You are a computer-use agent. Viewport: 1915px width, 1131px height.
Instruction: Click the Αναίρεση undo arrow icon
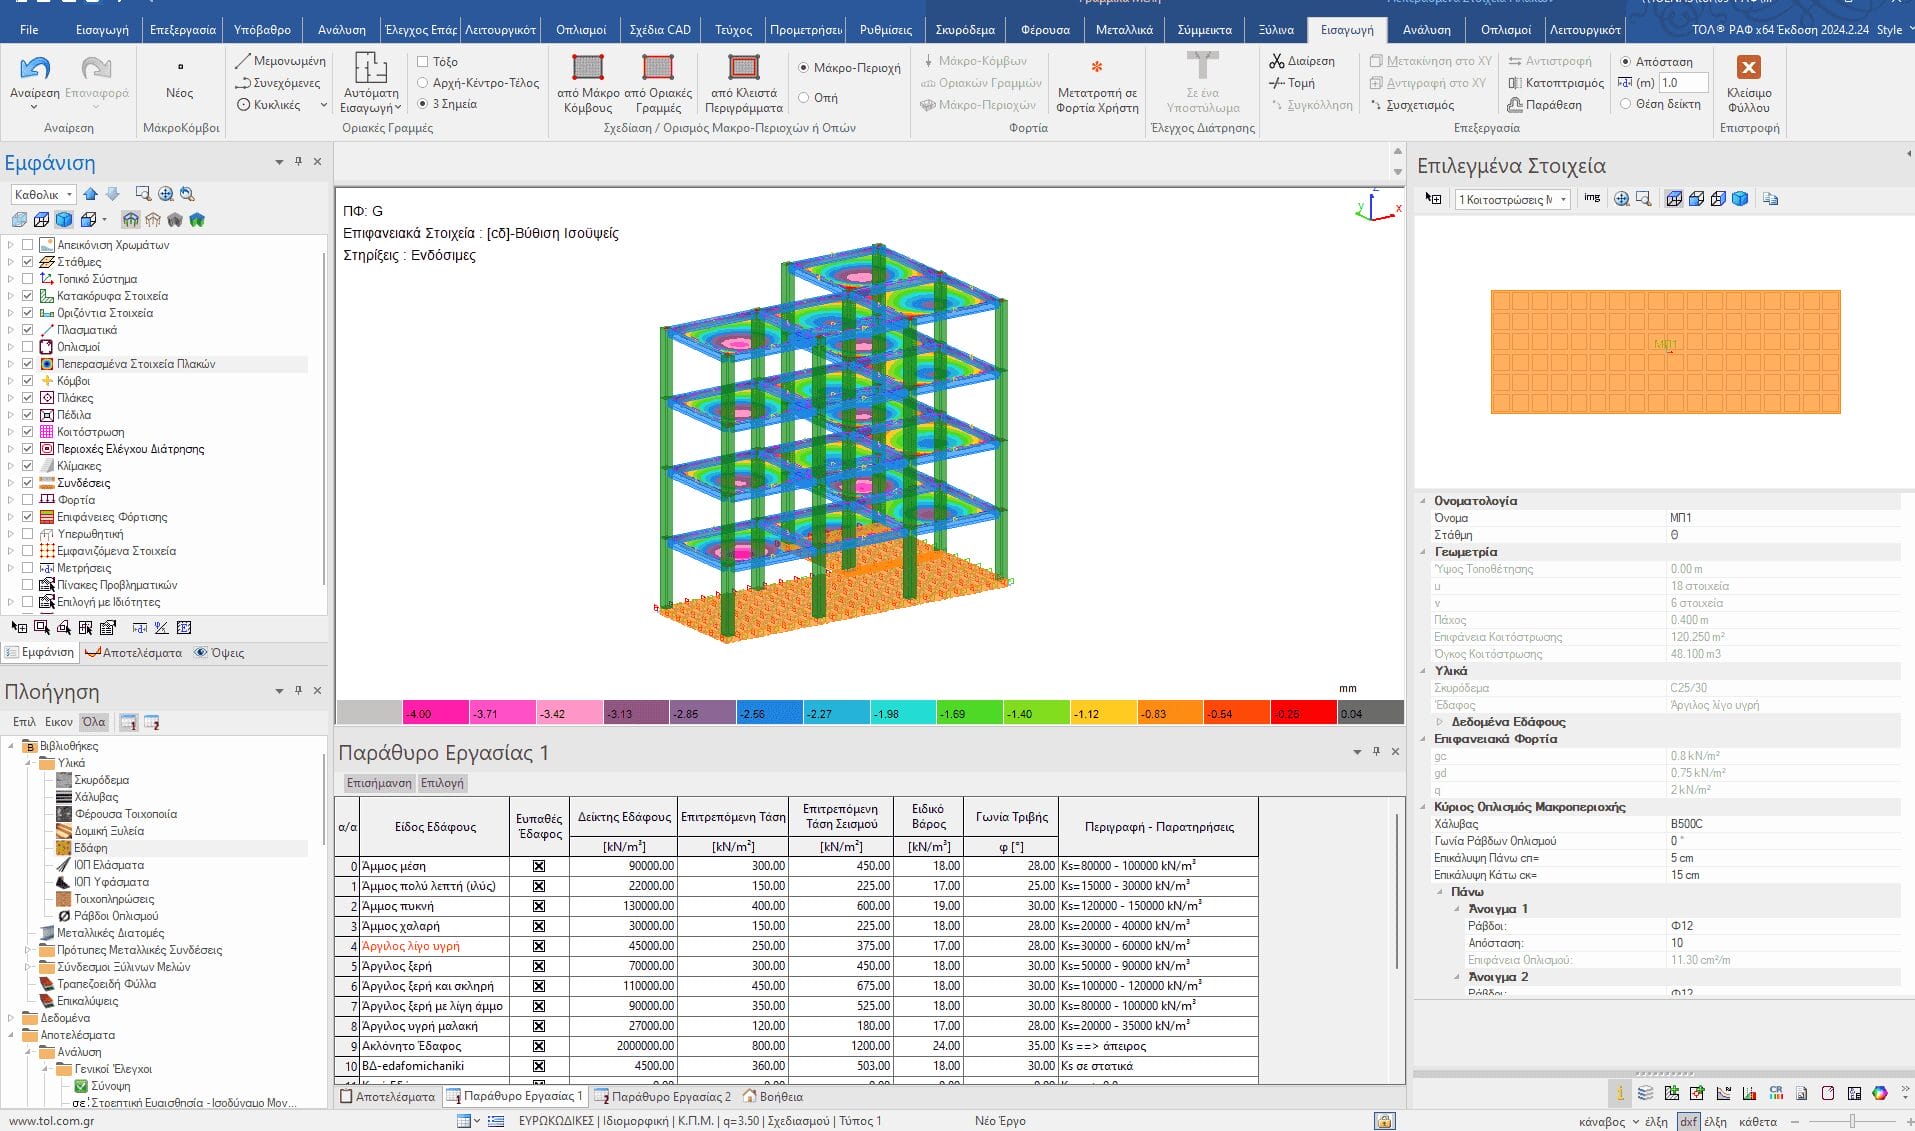pyautogui.click(x=35, y=68)
